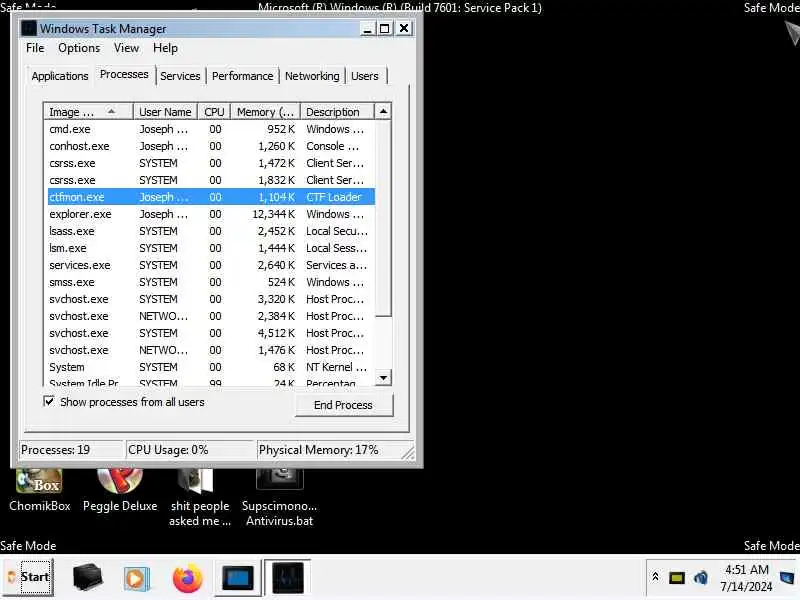Open the File menu
The height and width of the screenshot is (600, 800).
tap(35, 48)
